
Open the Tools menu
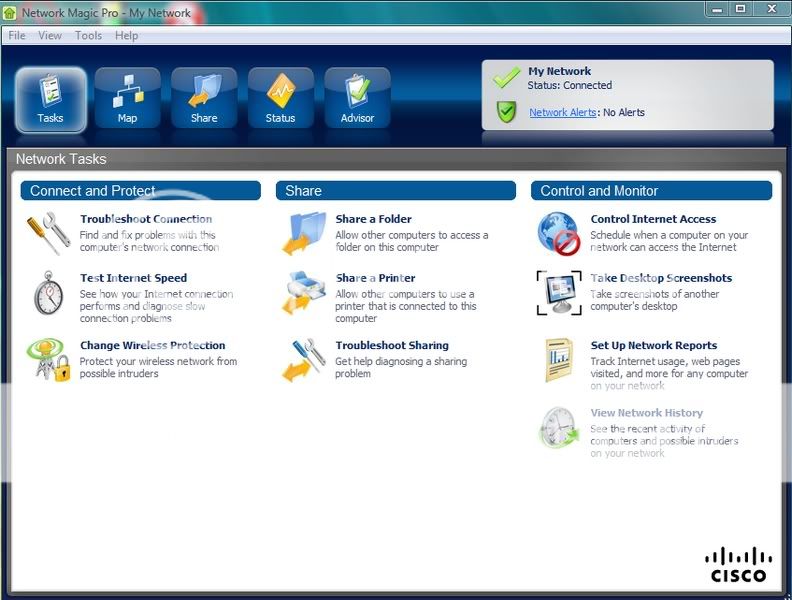click(88, 36)
